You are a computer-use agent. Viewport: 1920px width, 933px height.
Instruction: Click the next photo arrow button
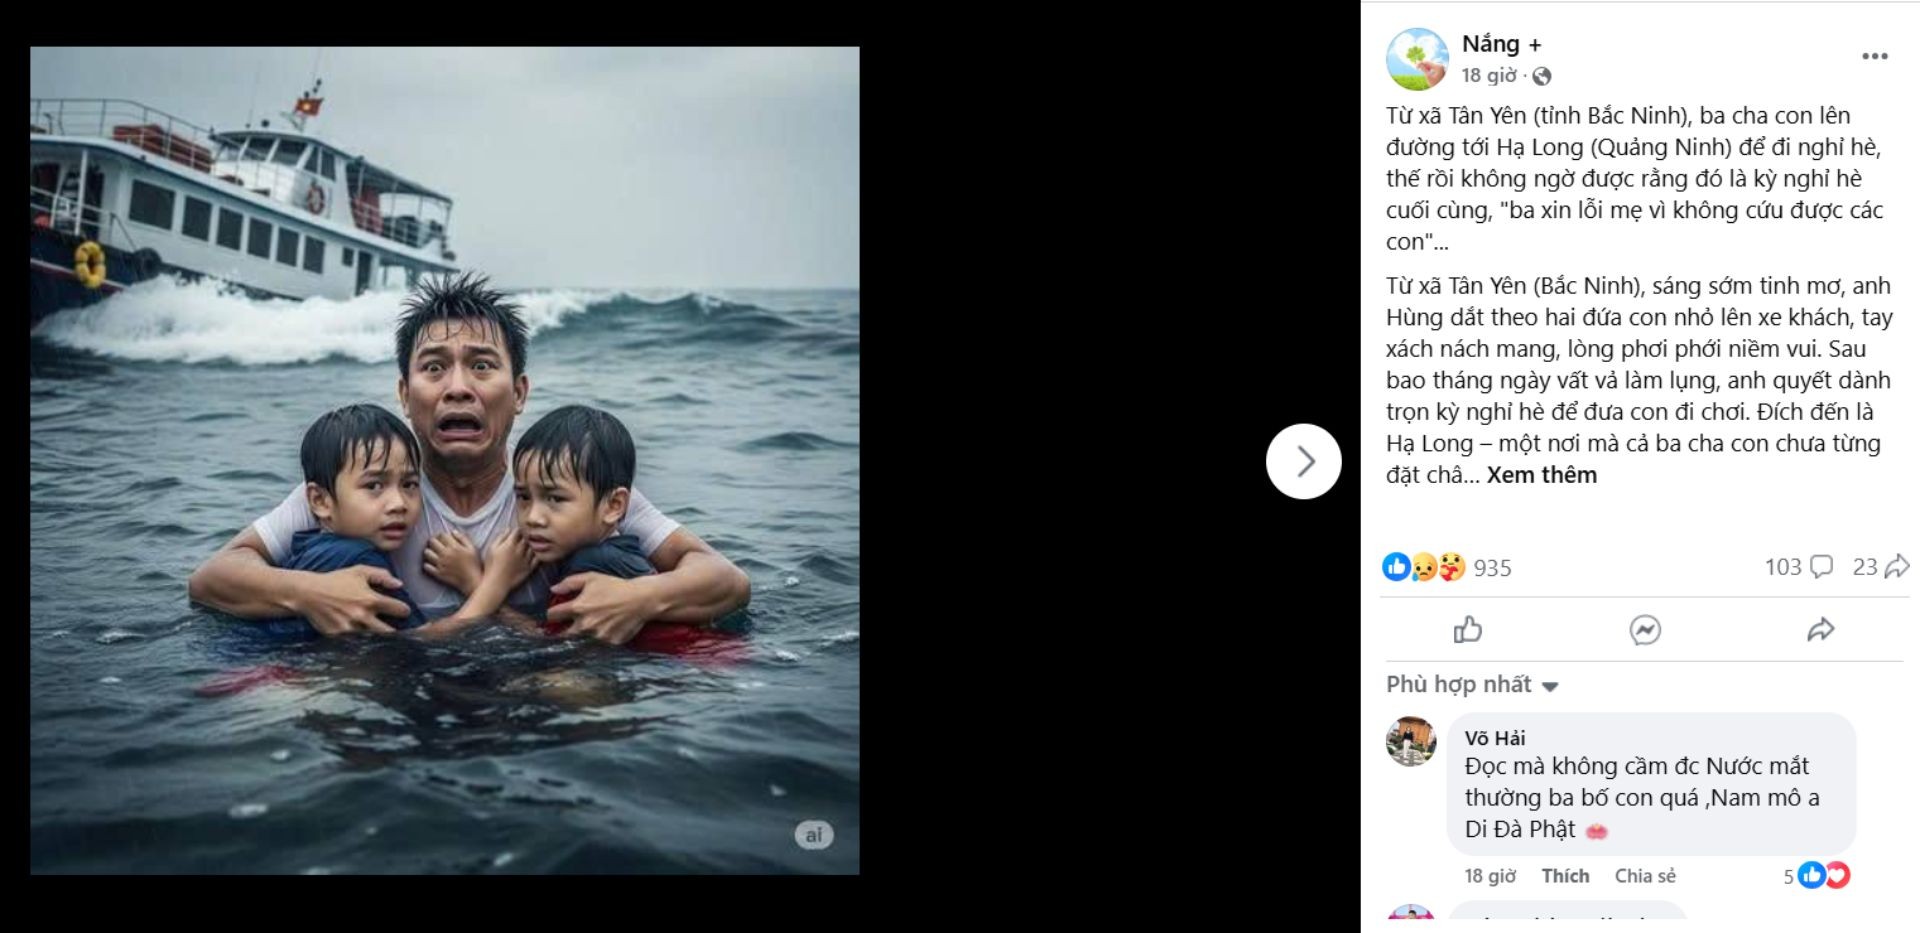coord(1303,461)
